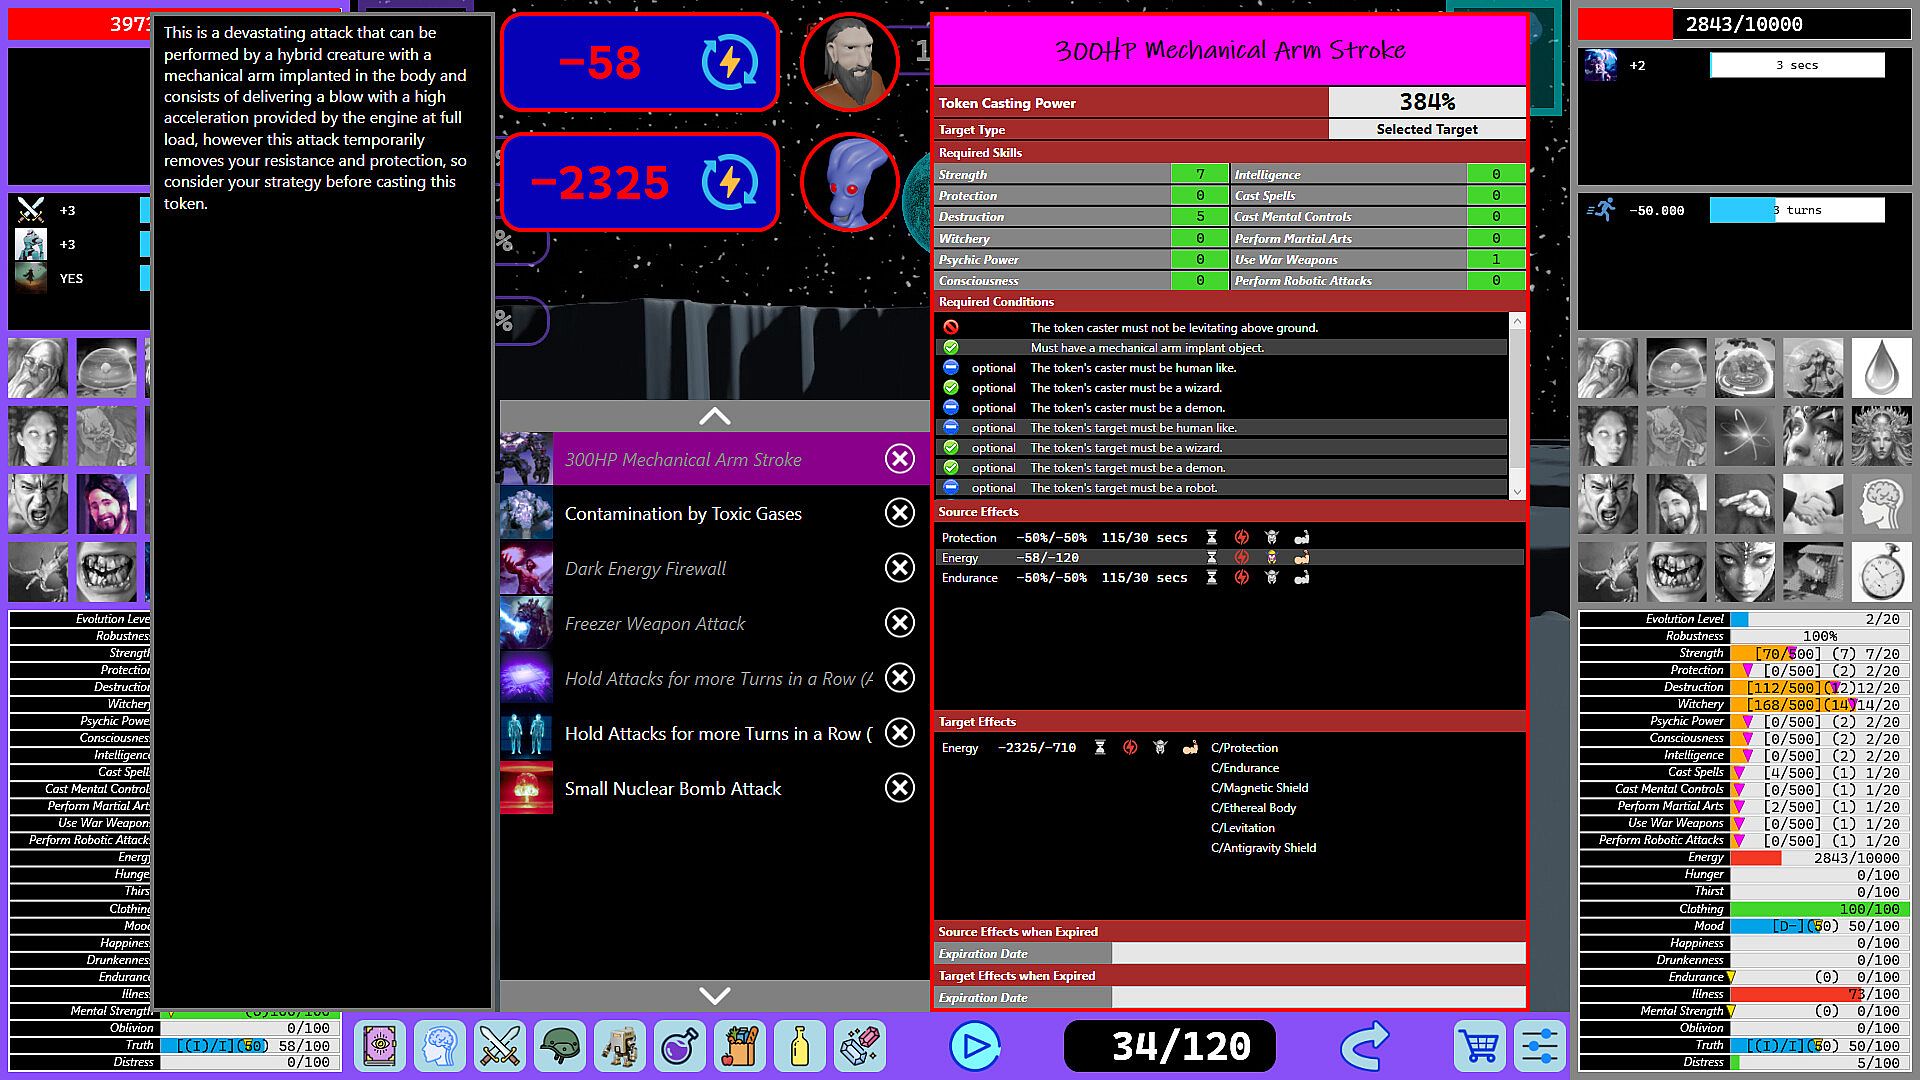Click the crossed swords weapons icon

pyautogui.click(x=499, y=1047)
